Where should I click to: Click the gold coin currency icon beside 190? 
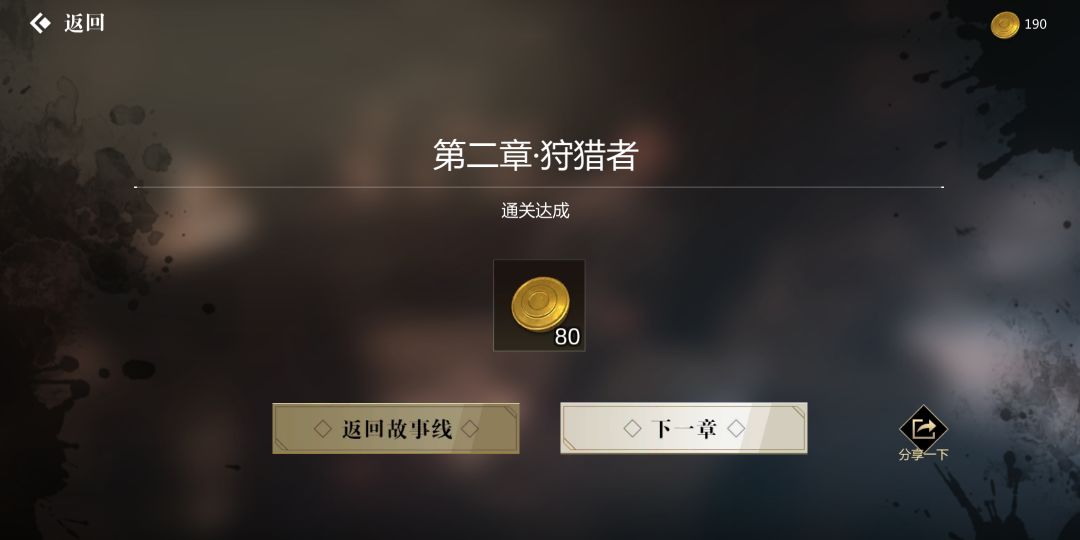[1005, 25]
